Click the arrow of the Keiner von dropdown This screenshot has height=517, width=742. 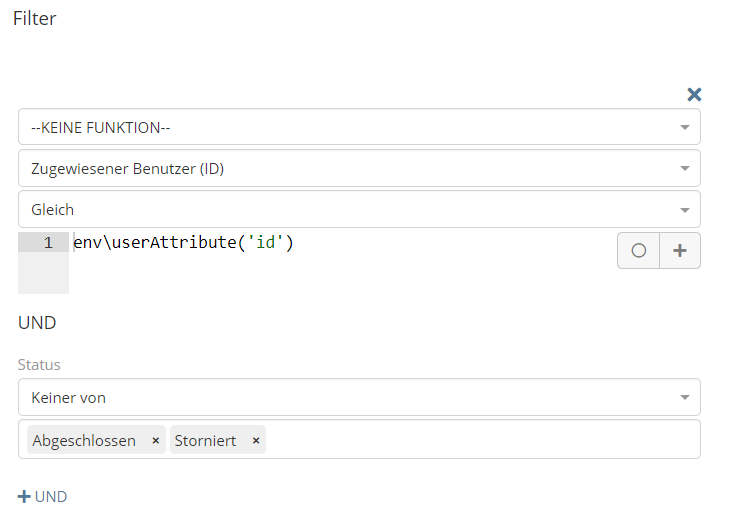(x=685, y=398)
